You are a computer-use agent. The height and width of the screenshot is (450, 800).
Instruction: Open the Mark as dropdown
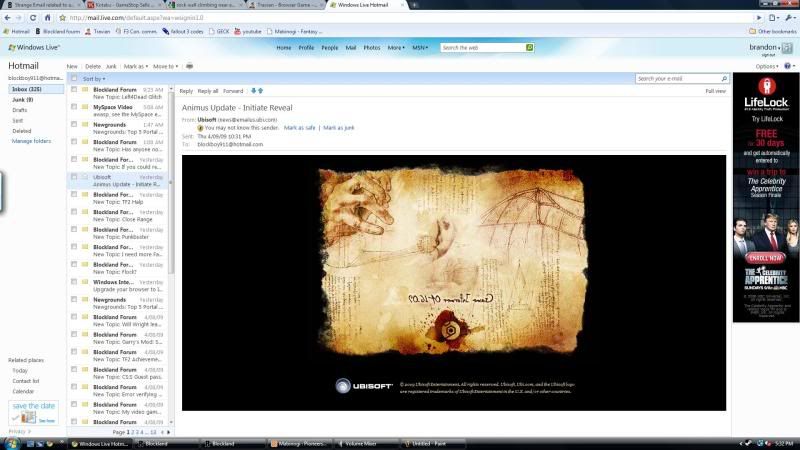coord(136,66)
